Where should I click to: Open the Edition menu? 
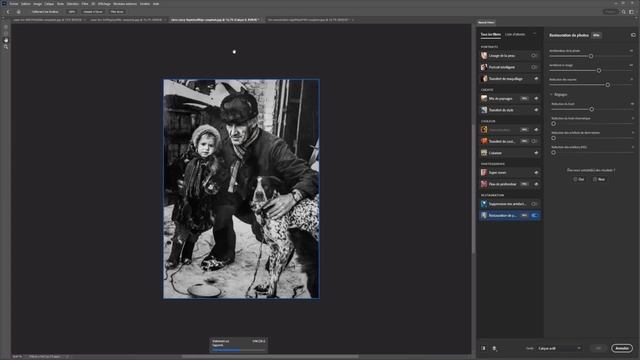(26, 4)
